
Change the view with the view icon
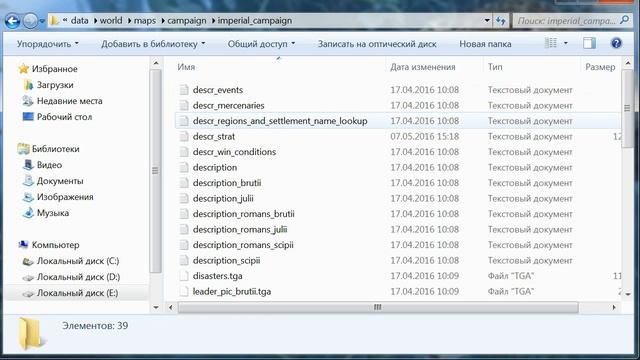tap(551, 43)
